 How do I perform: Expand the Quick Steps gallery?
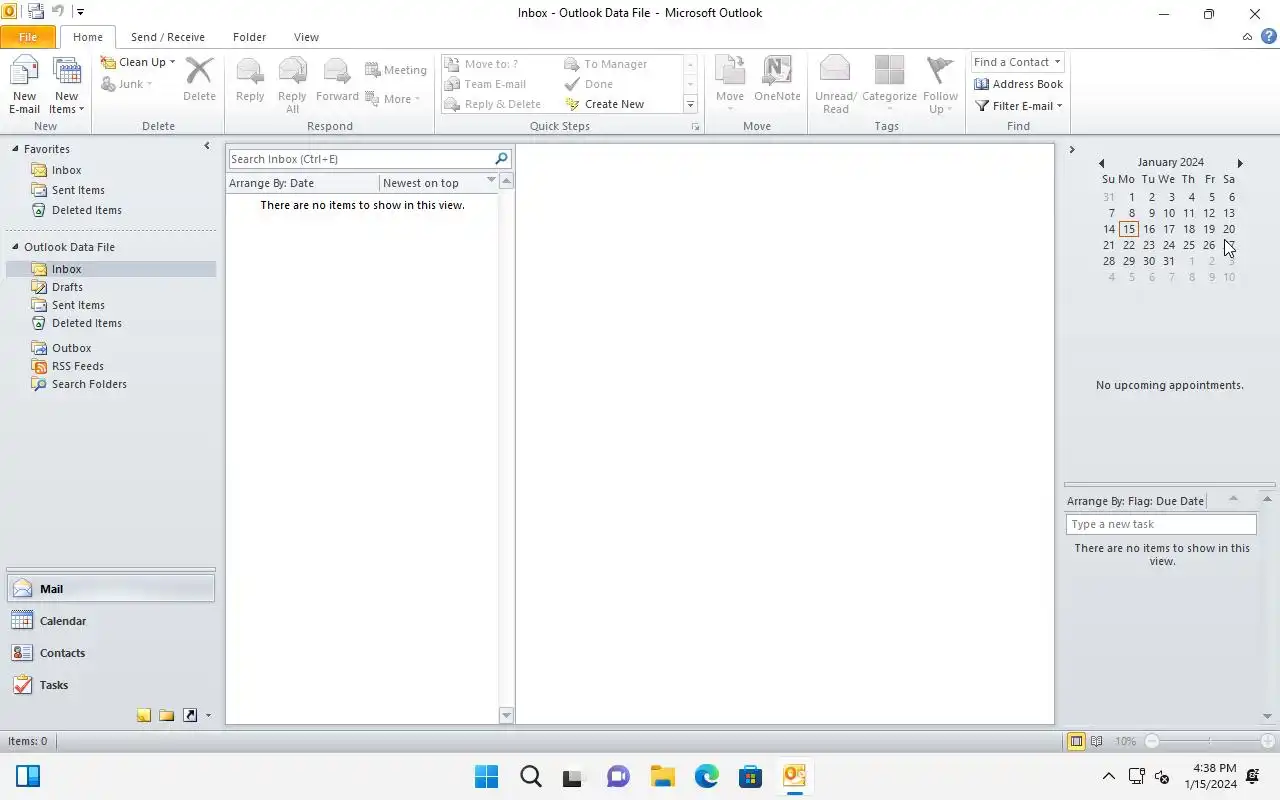point(690,105)
